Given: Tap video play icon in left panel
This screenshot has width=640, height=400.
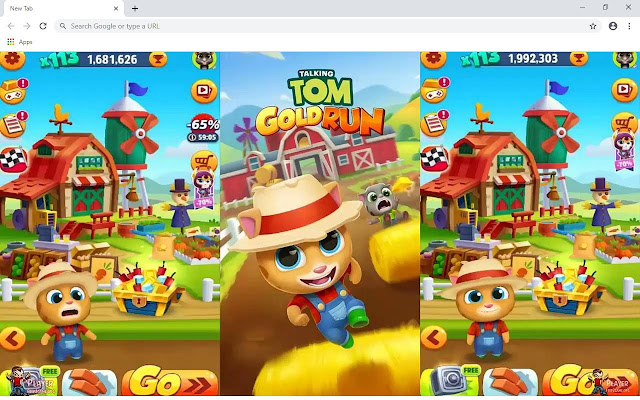Looking at the screenshot, I should tap(204, 91).
